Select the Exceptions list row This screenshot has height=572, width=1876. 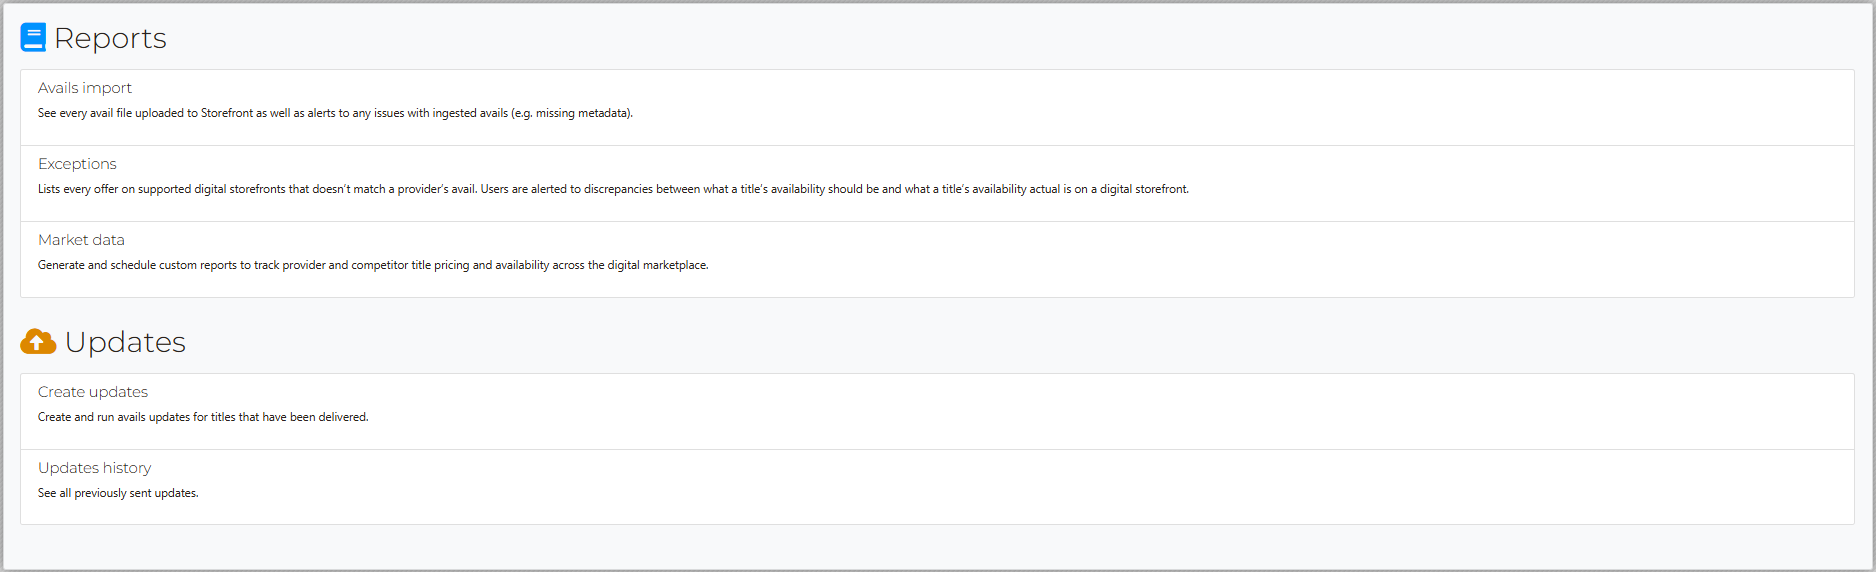[x=937, y=184]
